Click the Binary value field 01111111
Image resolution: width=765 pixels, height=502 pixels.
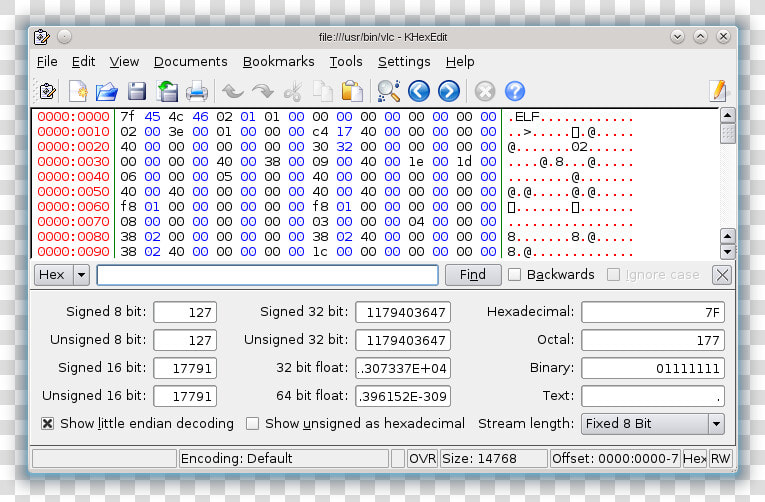pos(653,368)
